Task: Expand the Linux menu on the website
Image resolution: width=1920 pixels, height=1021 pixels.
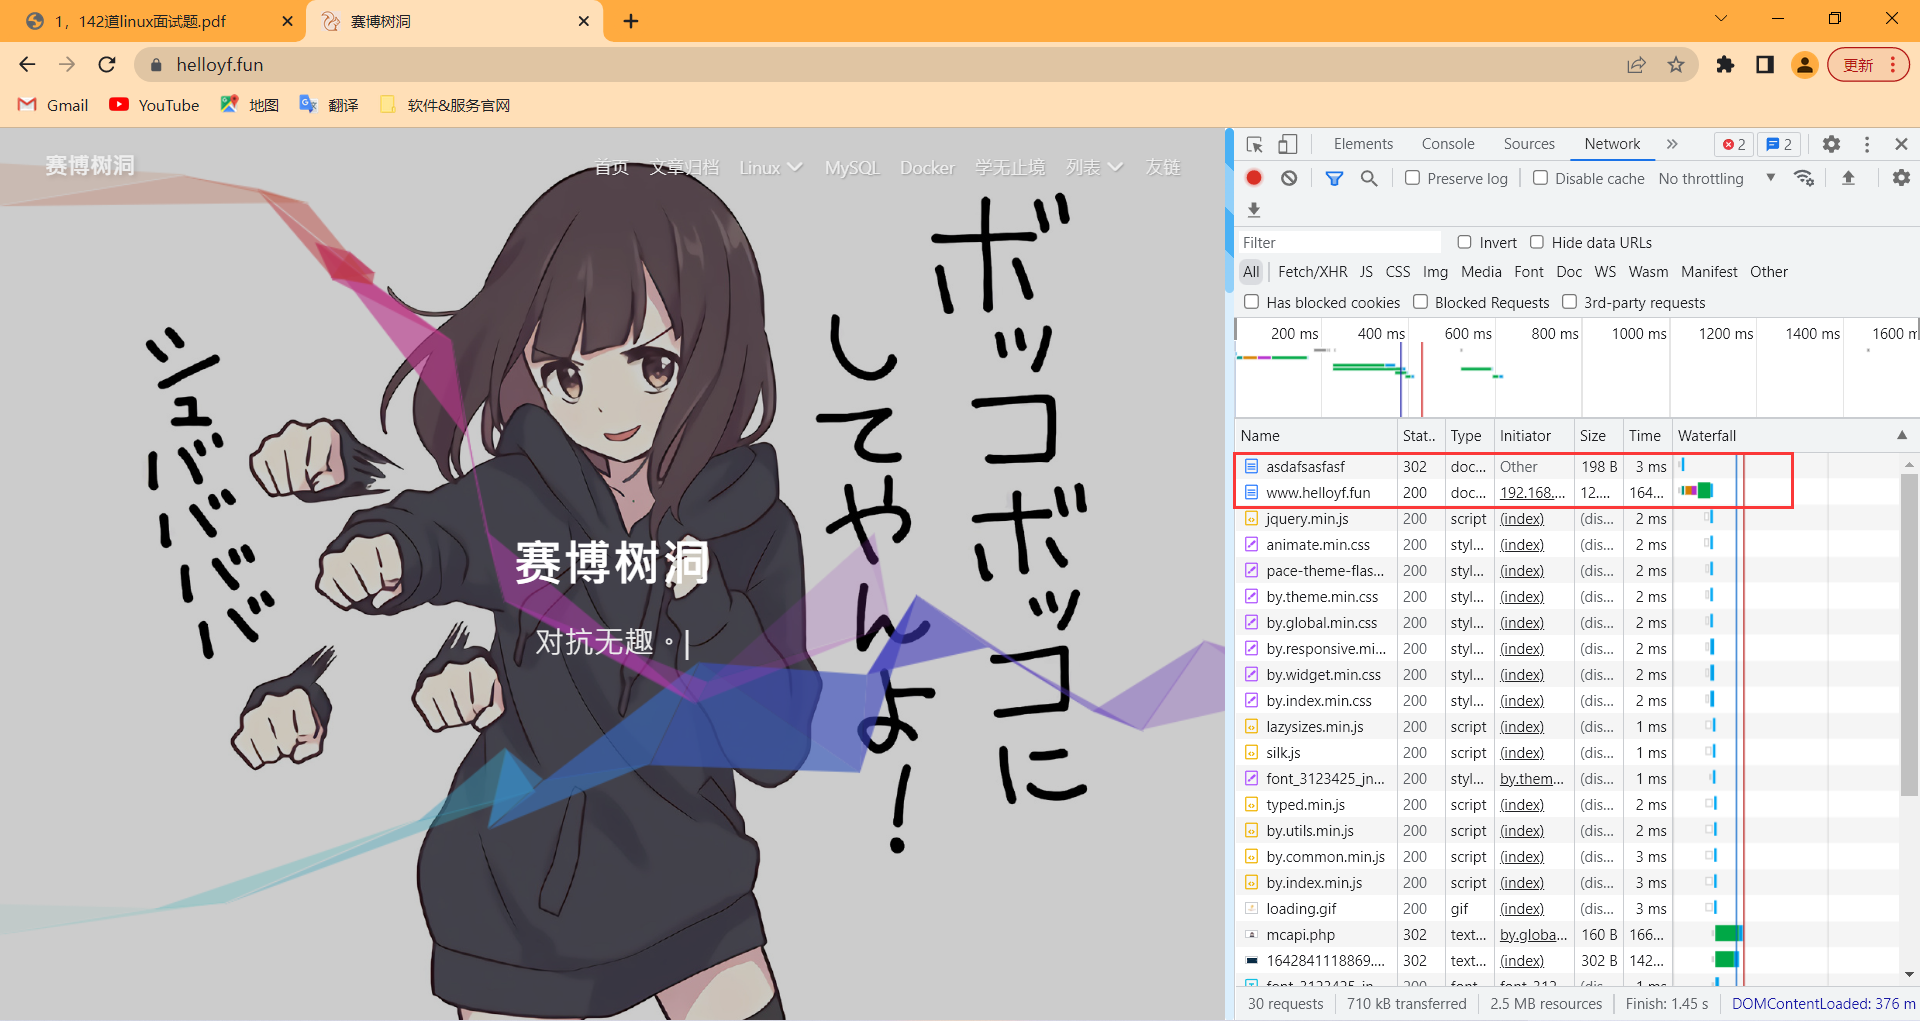Action: (770, 167)
